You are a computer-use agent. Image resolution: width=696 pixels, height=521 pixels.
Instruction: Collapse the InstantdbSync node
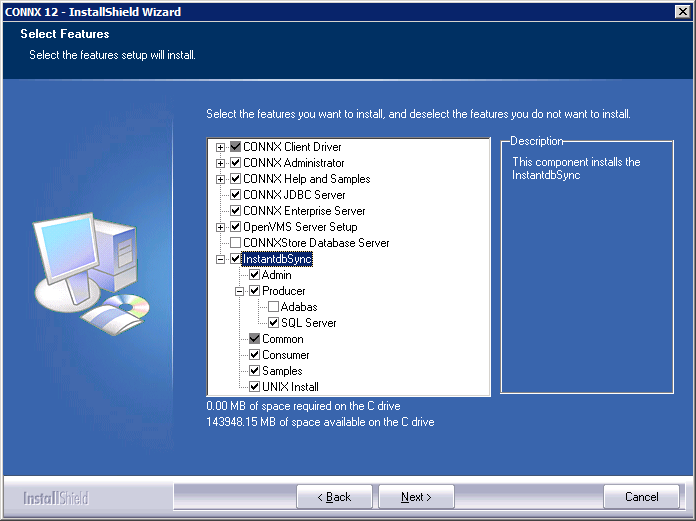[x=220, y=259]
